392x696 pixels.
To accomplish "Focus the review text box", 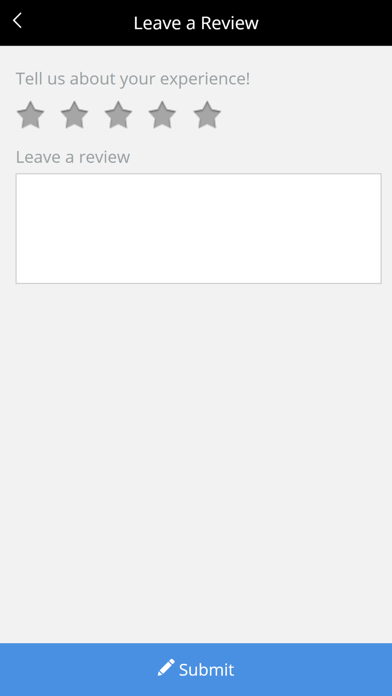I will tap(198, 228).
